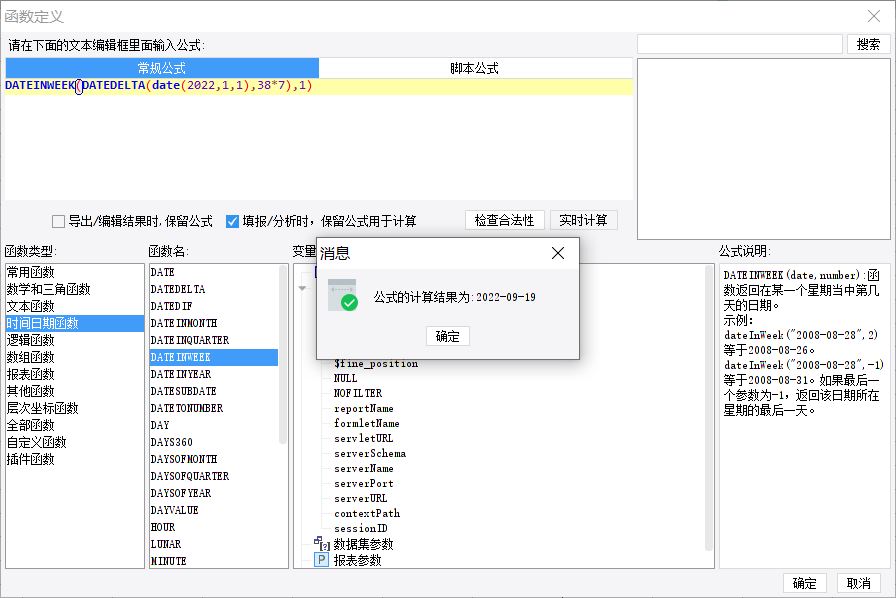Click the function search input field
Screen dimensions: 896x598
pyautogui.click(x=739, y=44)
